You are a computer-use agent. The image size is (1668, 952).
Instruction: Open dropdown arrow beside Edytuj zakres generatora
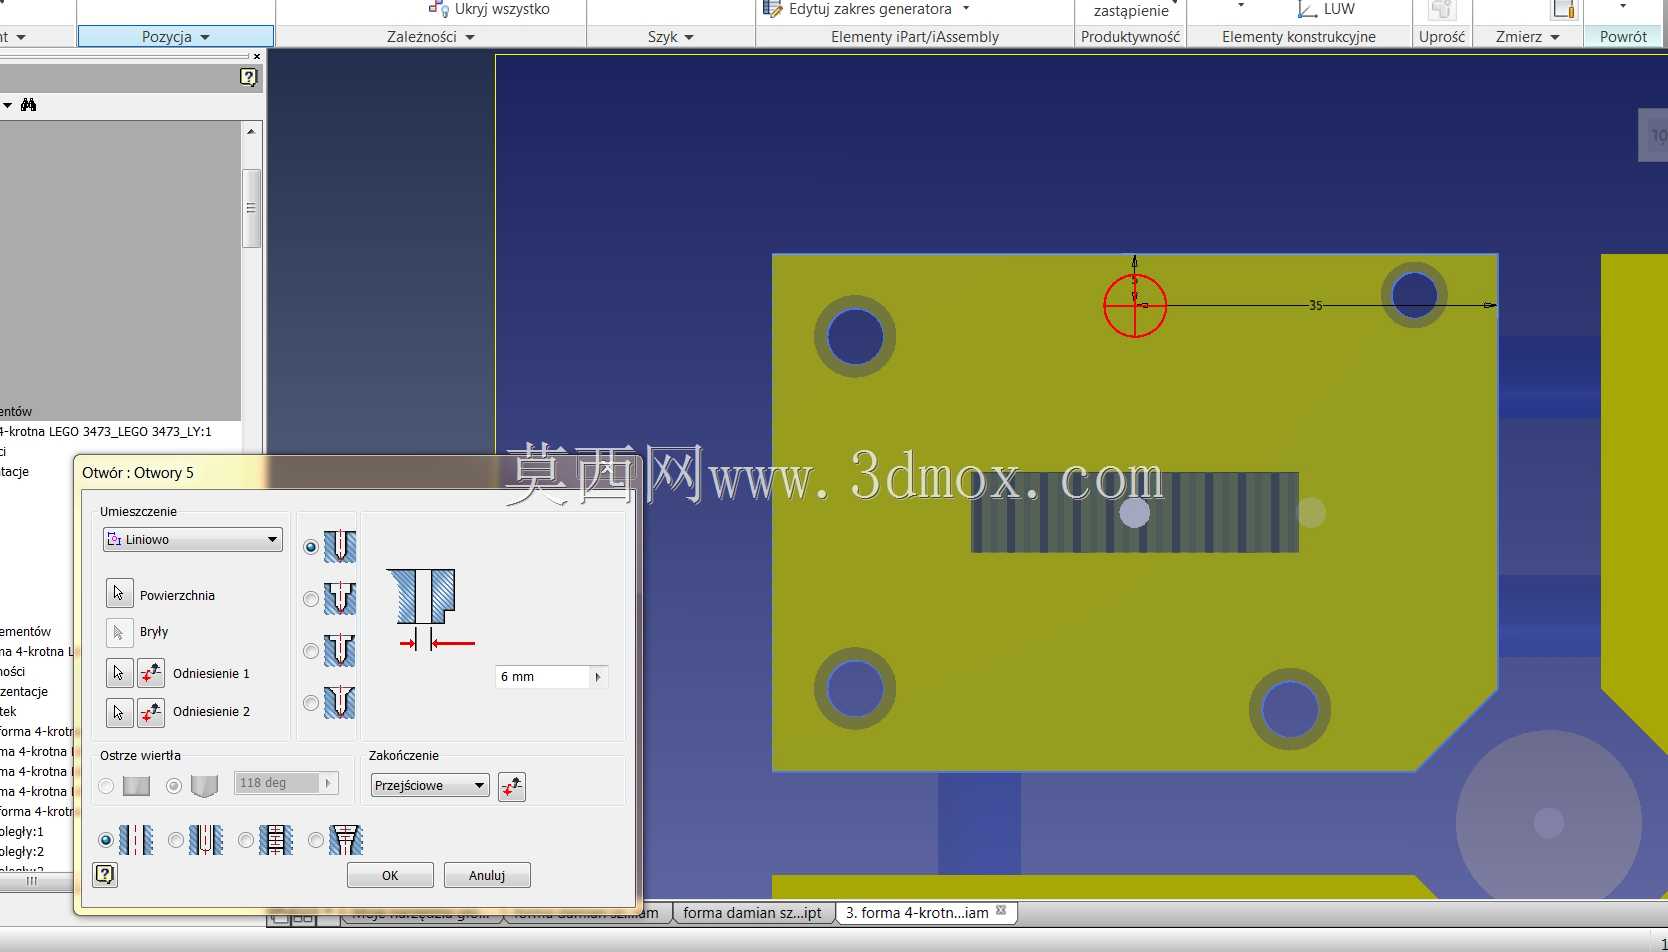[x=966, y=8]
